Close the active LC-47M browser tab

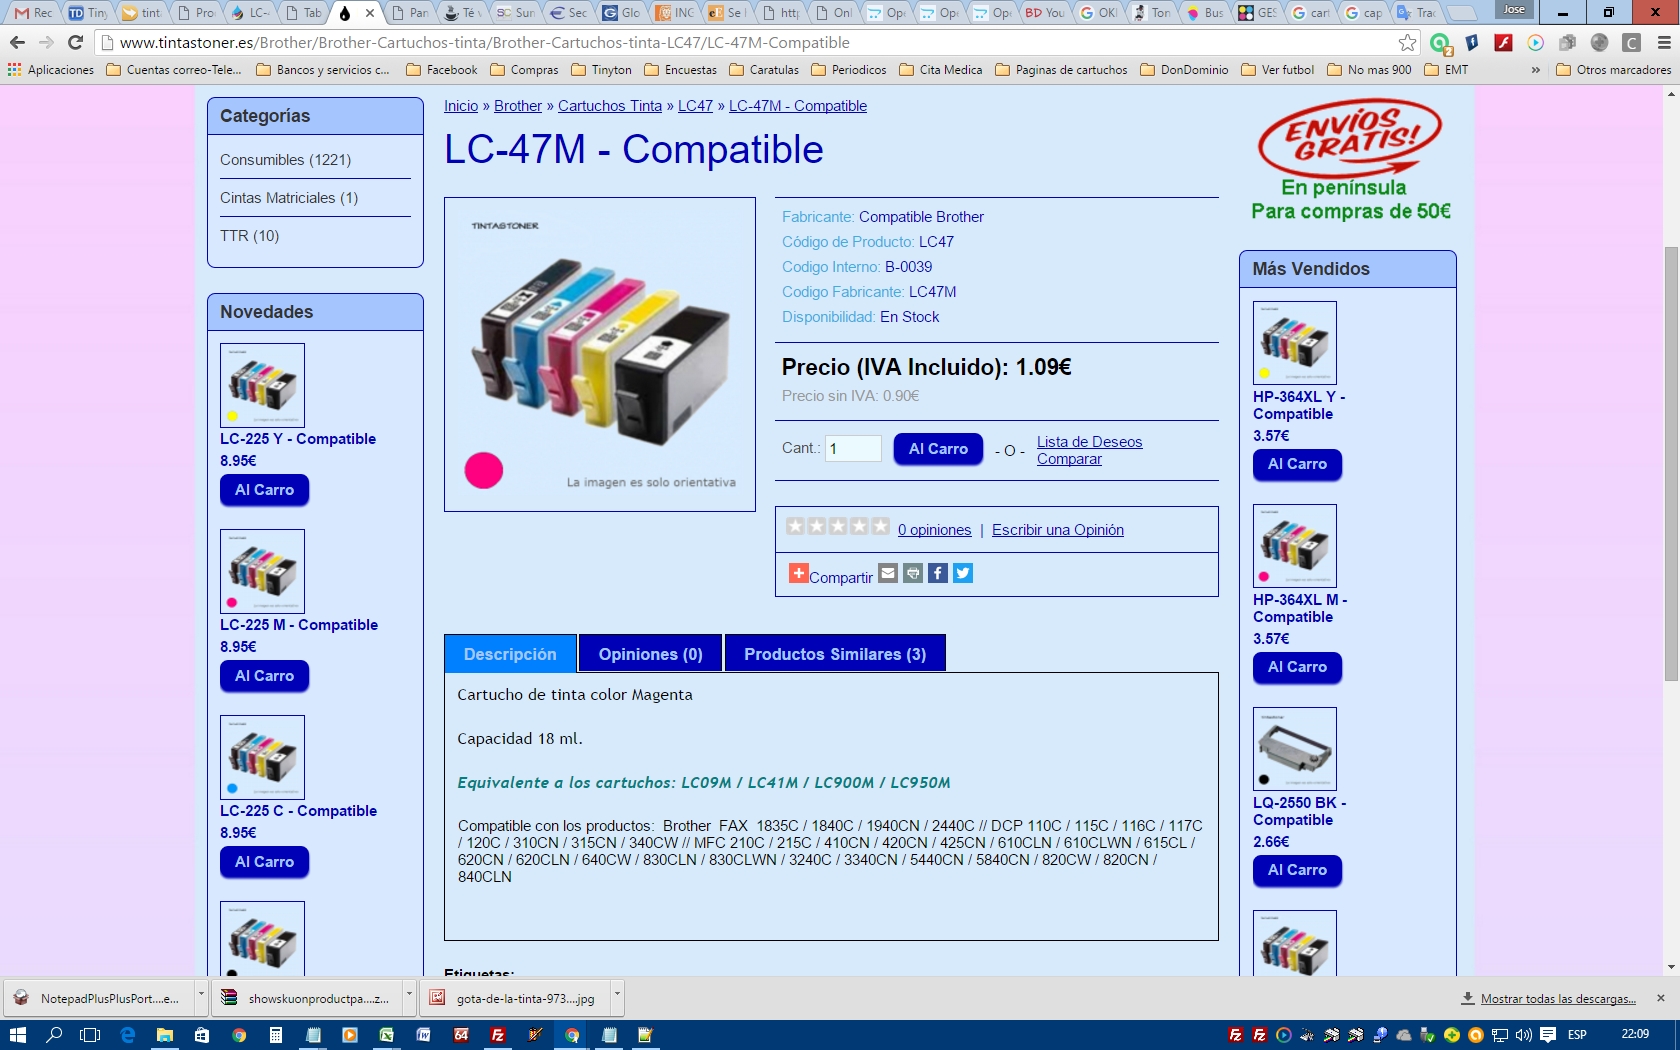[x=370, y=13]
